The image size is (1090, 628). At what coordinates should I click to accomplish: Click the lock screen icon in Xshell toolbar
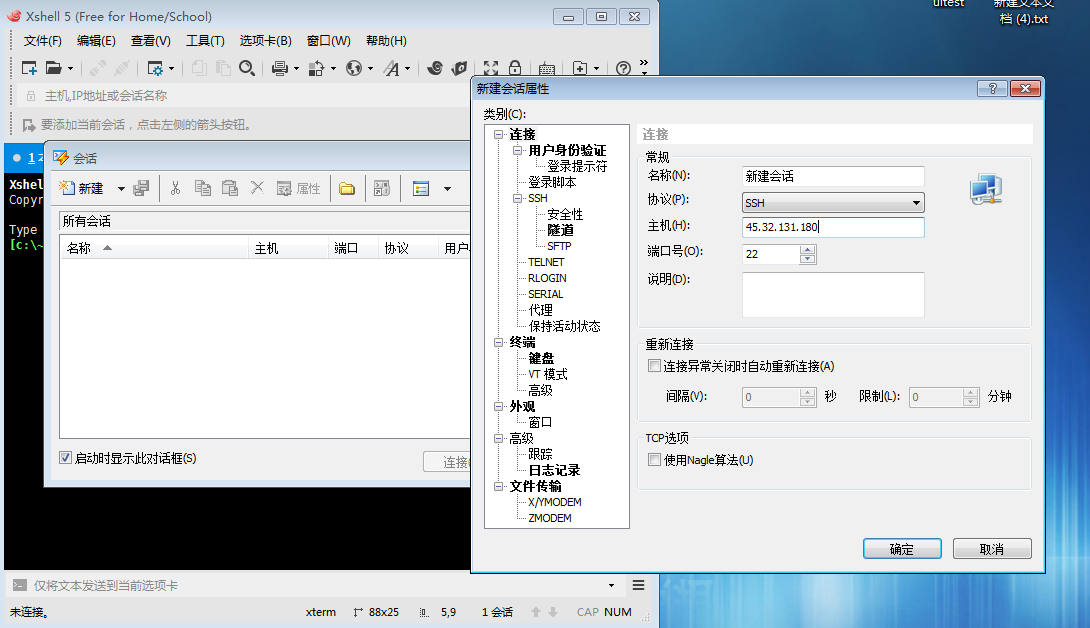(515, 67)
